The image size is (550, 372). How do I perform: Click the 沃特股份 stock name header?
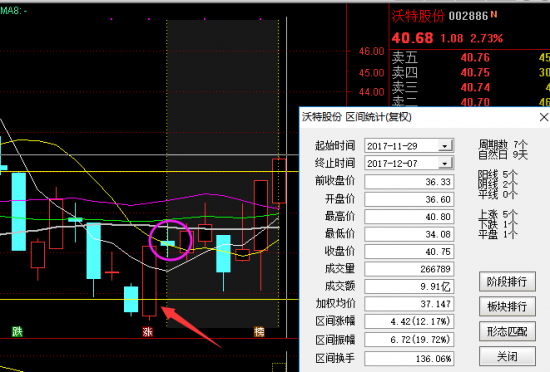coord(418,16)
